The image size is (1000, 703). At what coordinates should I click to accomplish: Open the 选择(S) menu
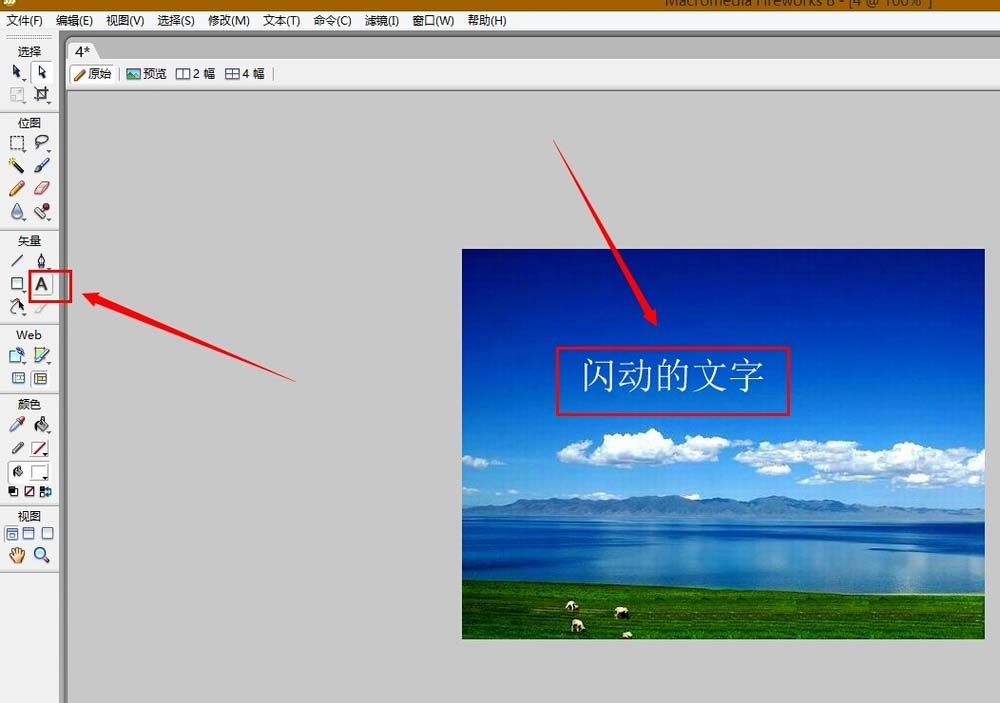point(176,20)
